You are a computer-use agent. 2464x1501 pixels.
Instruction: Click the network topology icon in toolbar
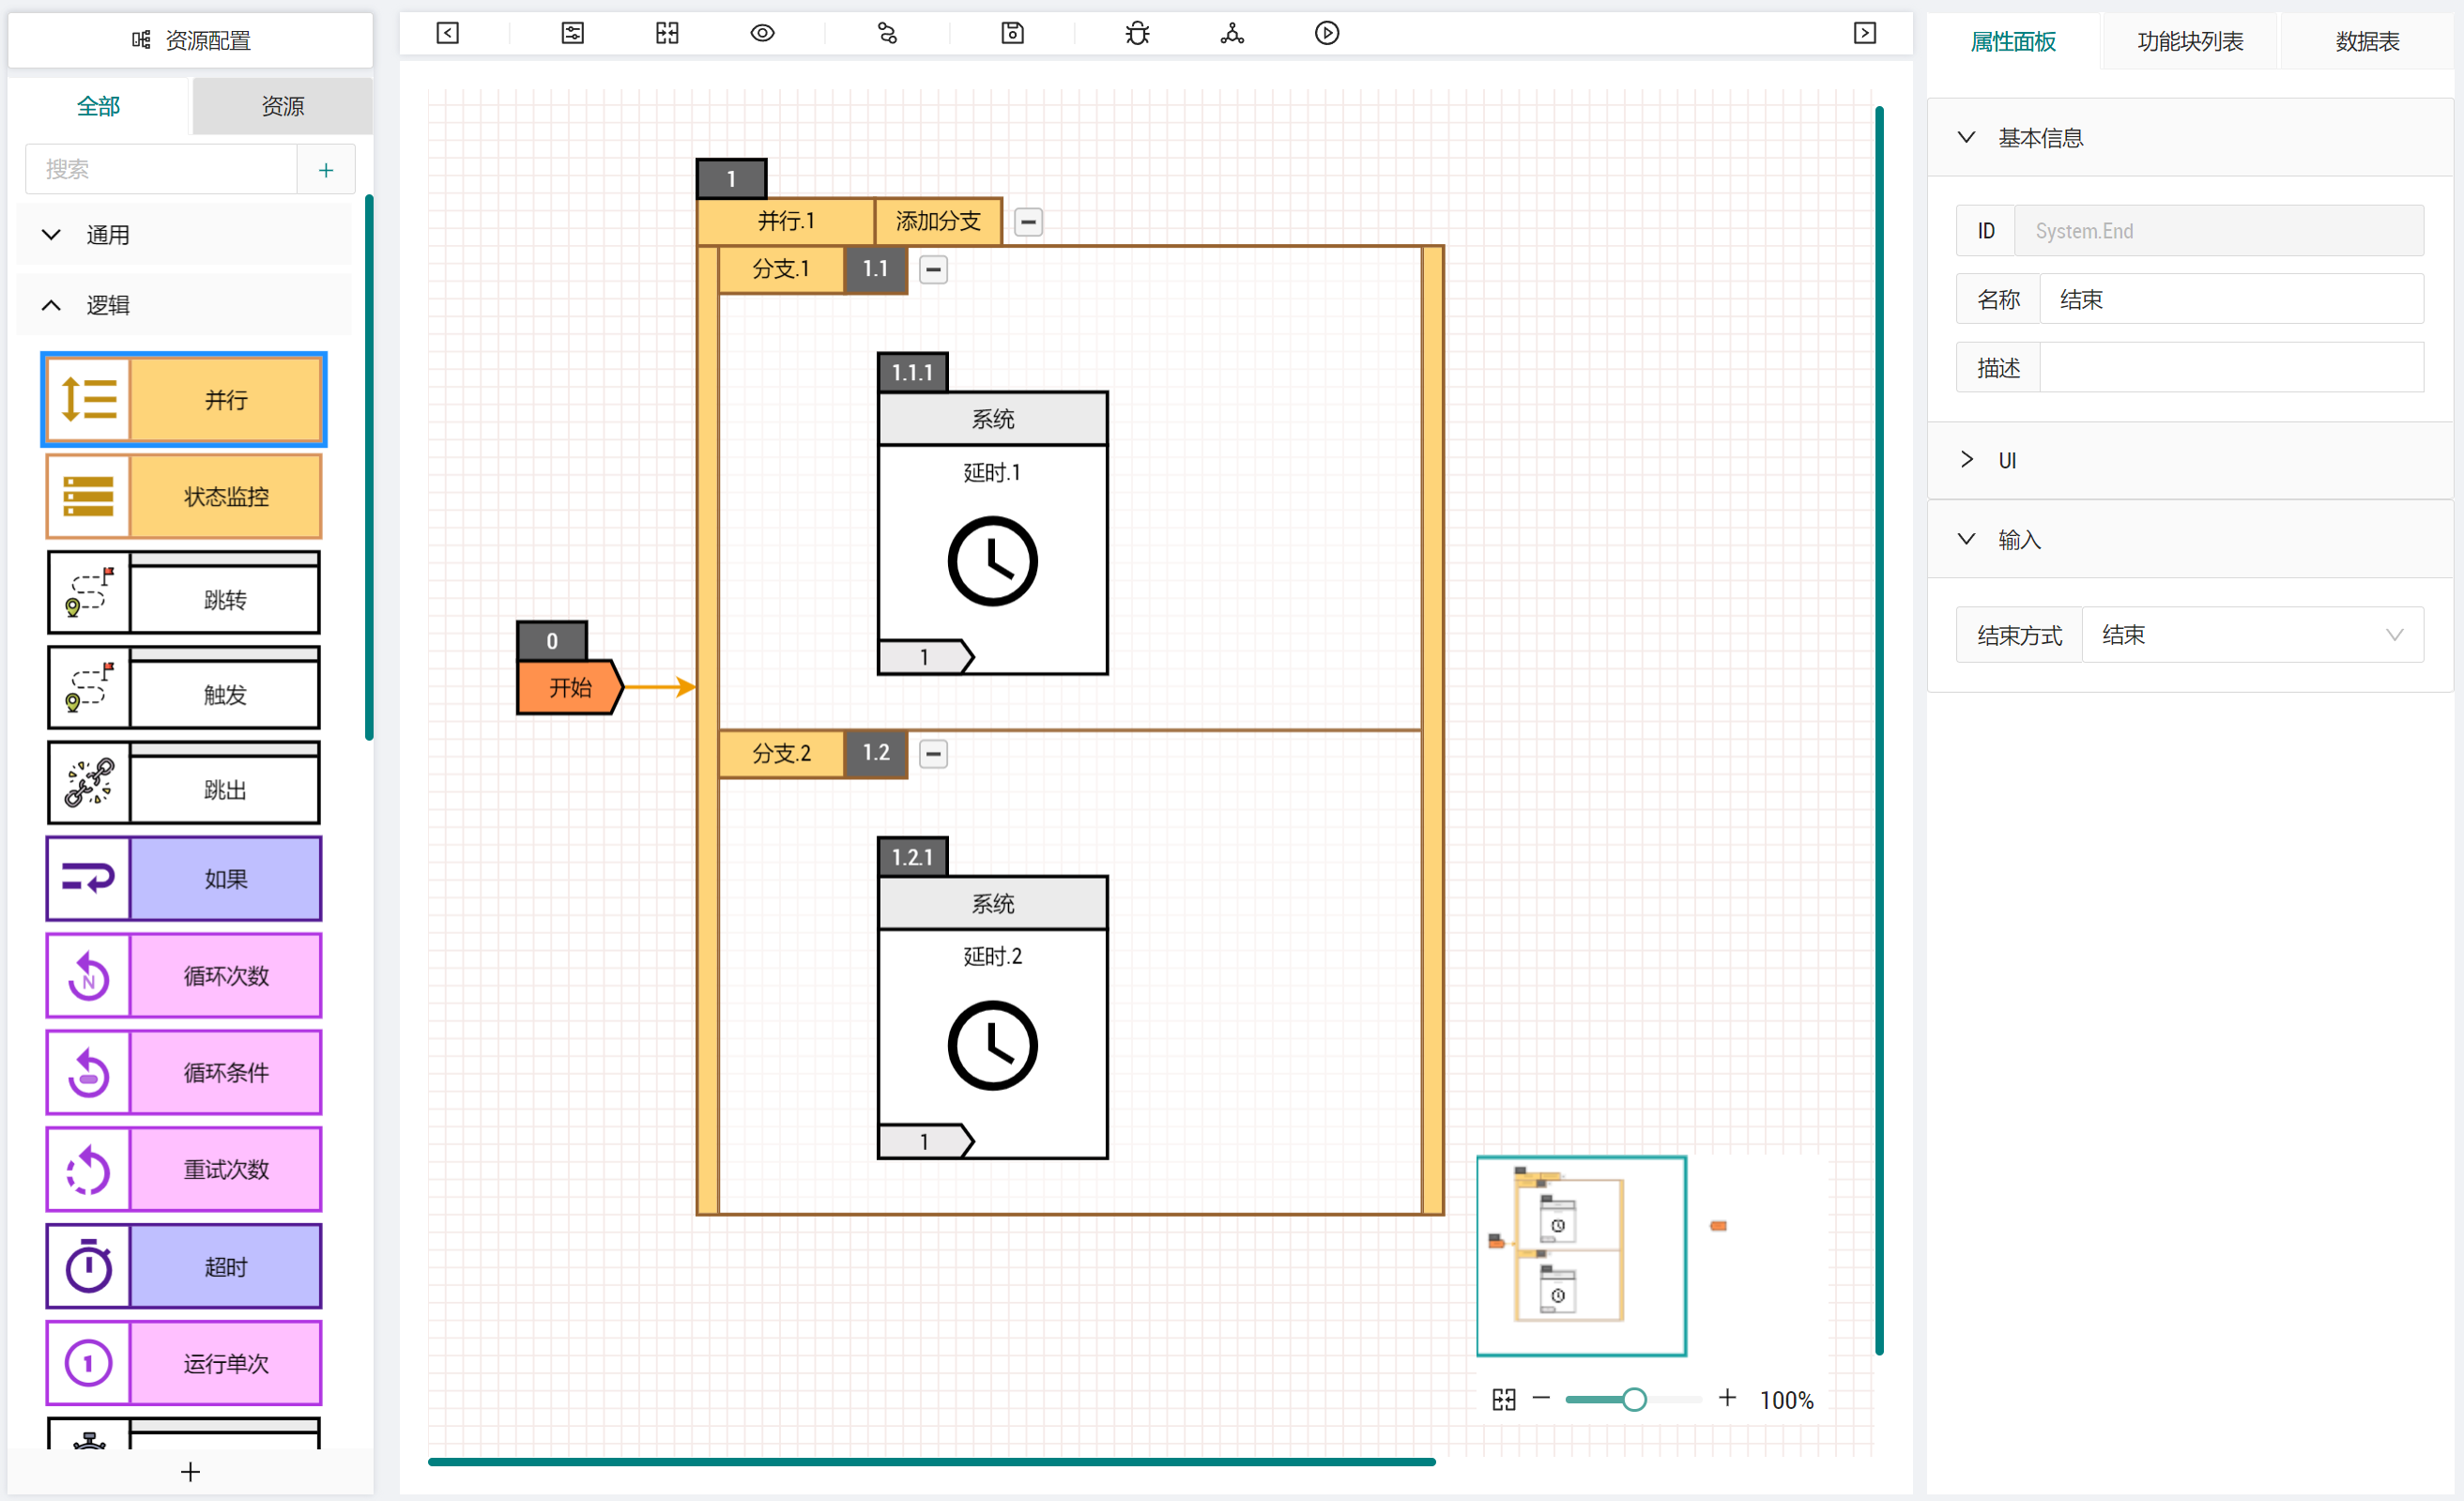coord(1232,33)
